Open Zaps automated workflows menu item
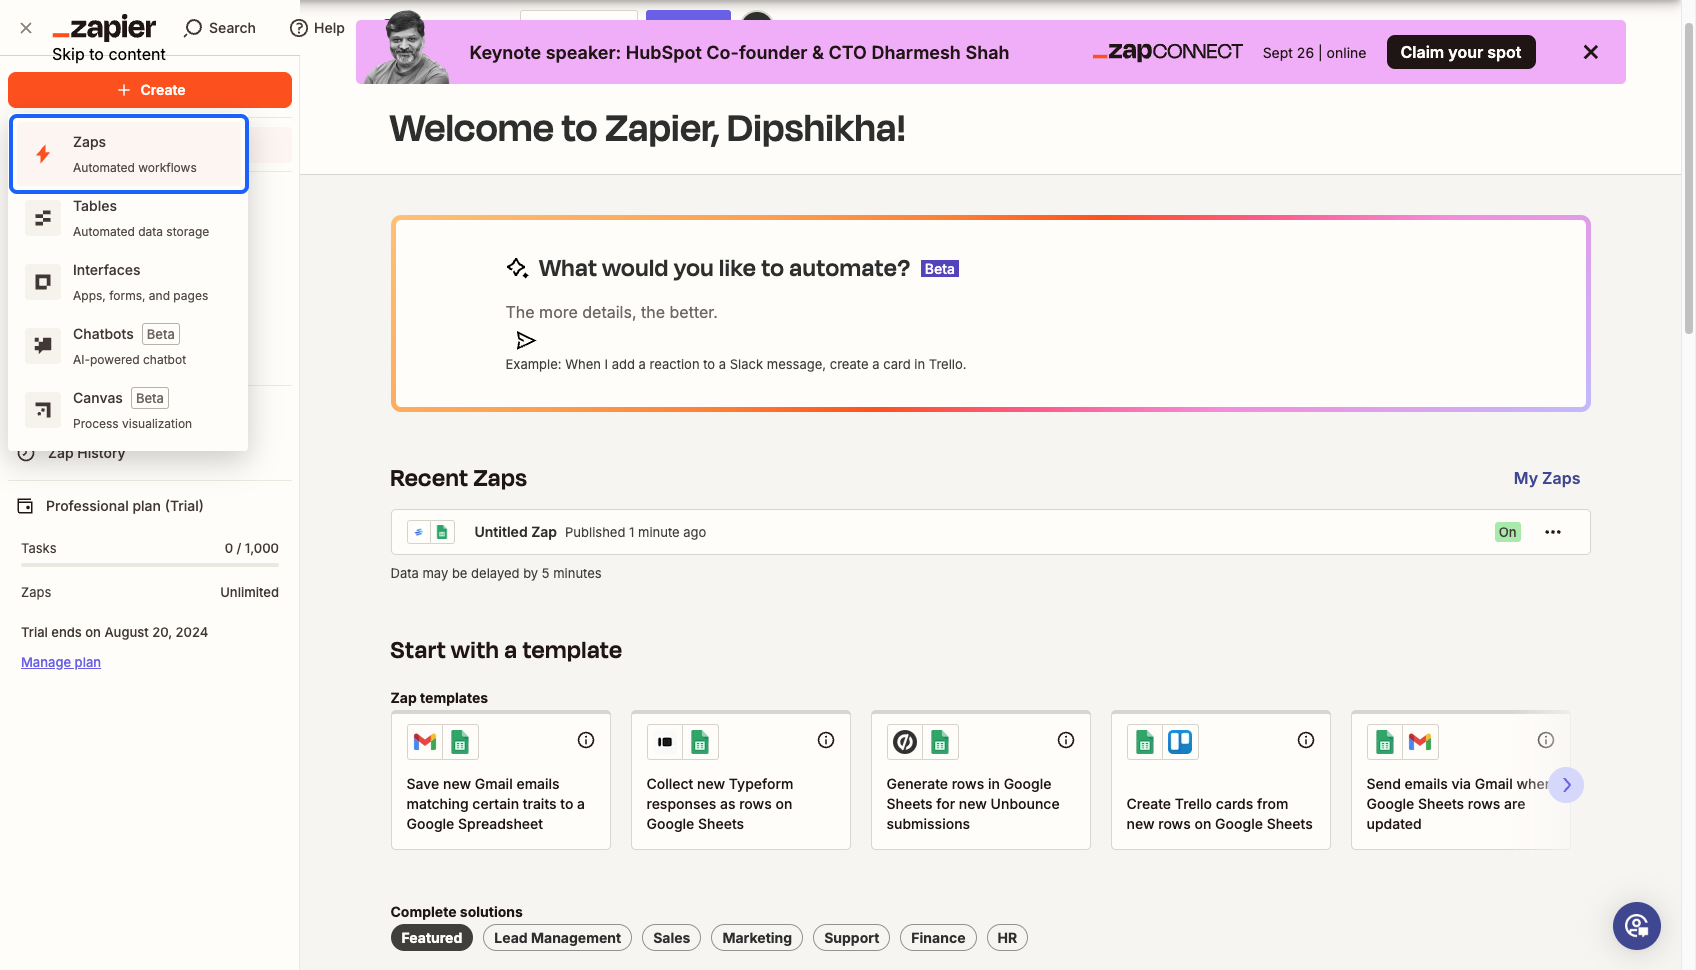1696x970 pixels. coord(129,154)
